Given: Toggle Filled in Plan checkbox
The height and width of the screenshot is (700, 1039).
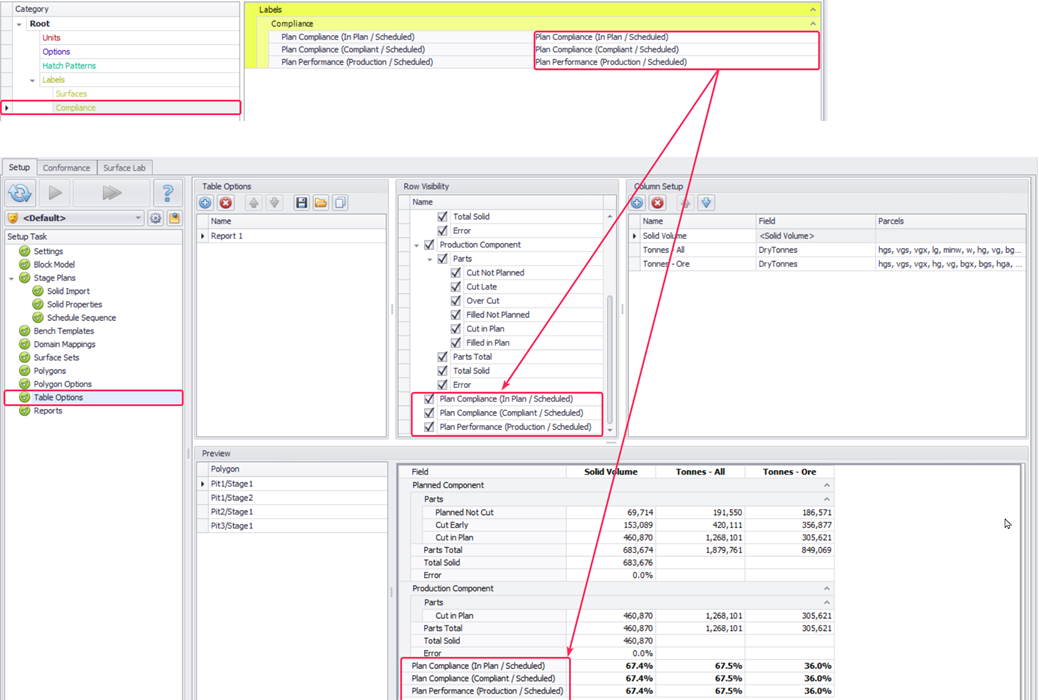Looking at the screenshot, I should click(x=456, y=343).
